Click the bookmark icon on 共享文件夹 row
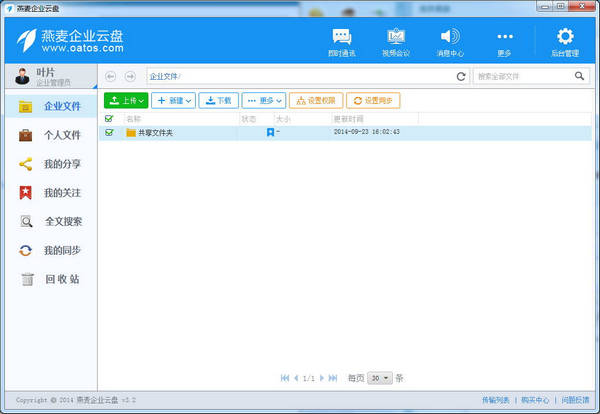 tap(270, 132)
